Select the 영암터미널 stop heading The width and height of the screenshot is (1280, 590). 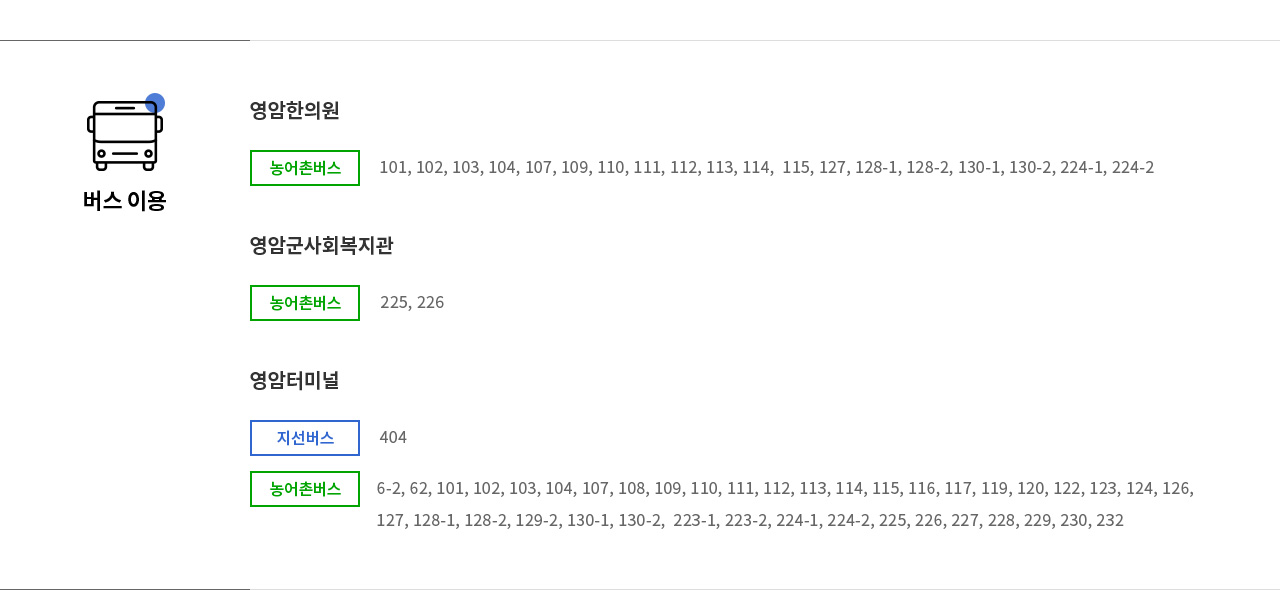(295, 380)
